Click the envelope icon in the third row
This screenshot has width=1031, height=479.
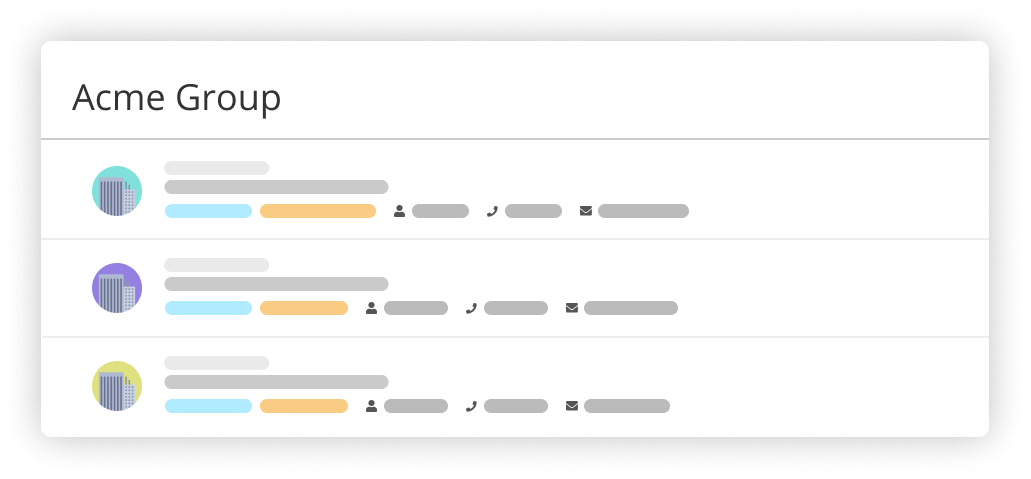point(572,406)
